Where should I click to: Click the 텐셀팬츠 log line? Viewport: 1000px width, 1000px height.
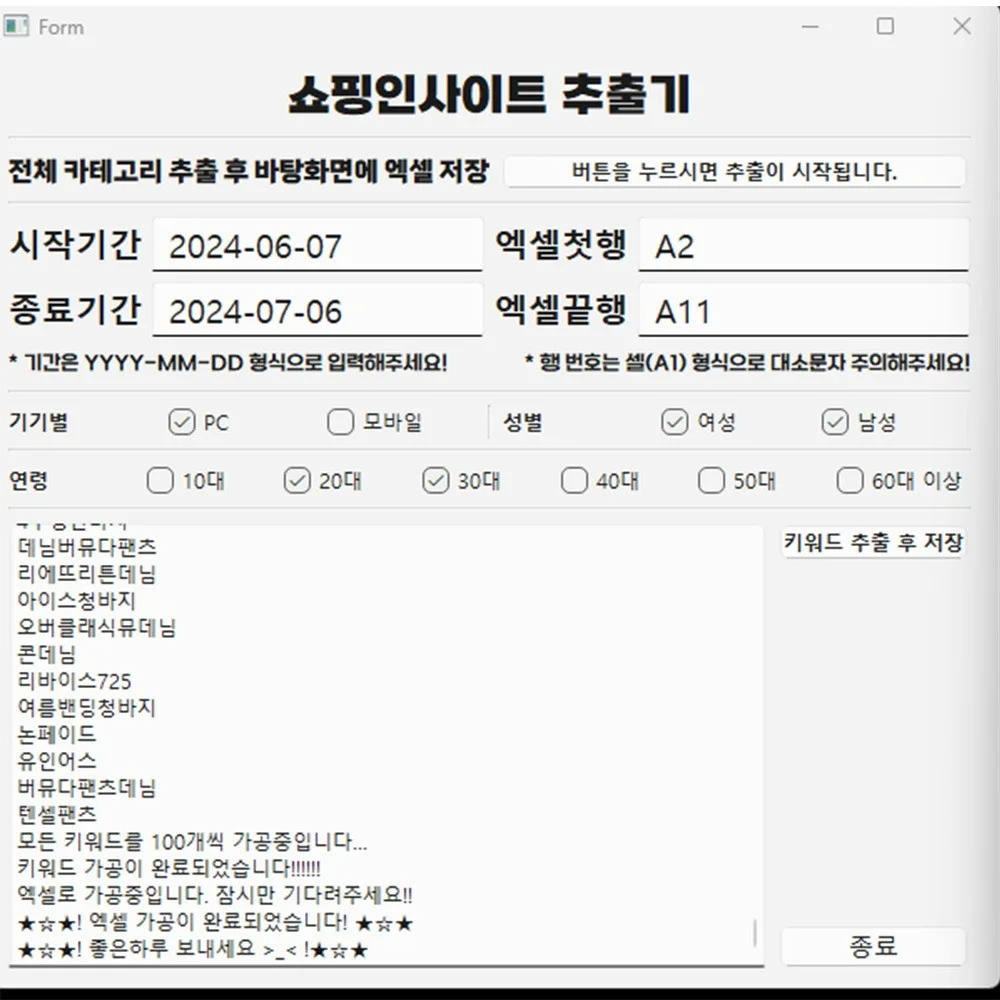[x=57, y=814]
